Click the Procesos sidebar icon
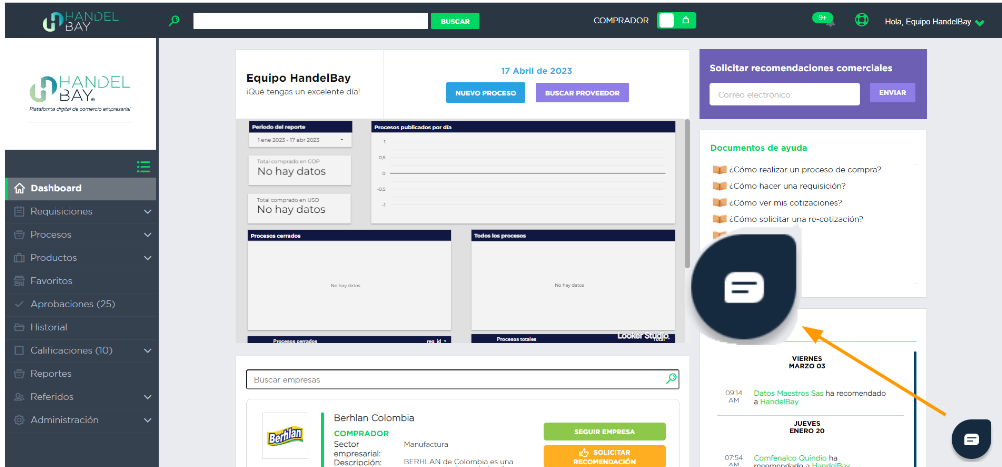 pos(19,234)
